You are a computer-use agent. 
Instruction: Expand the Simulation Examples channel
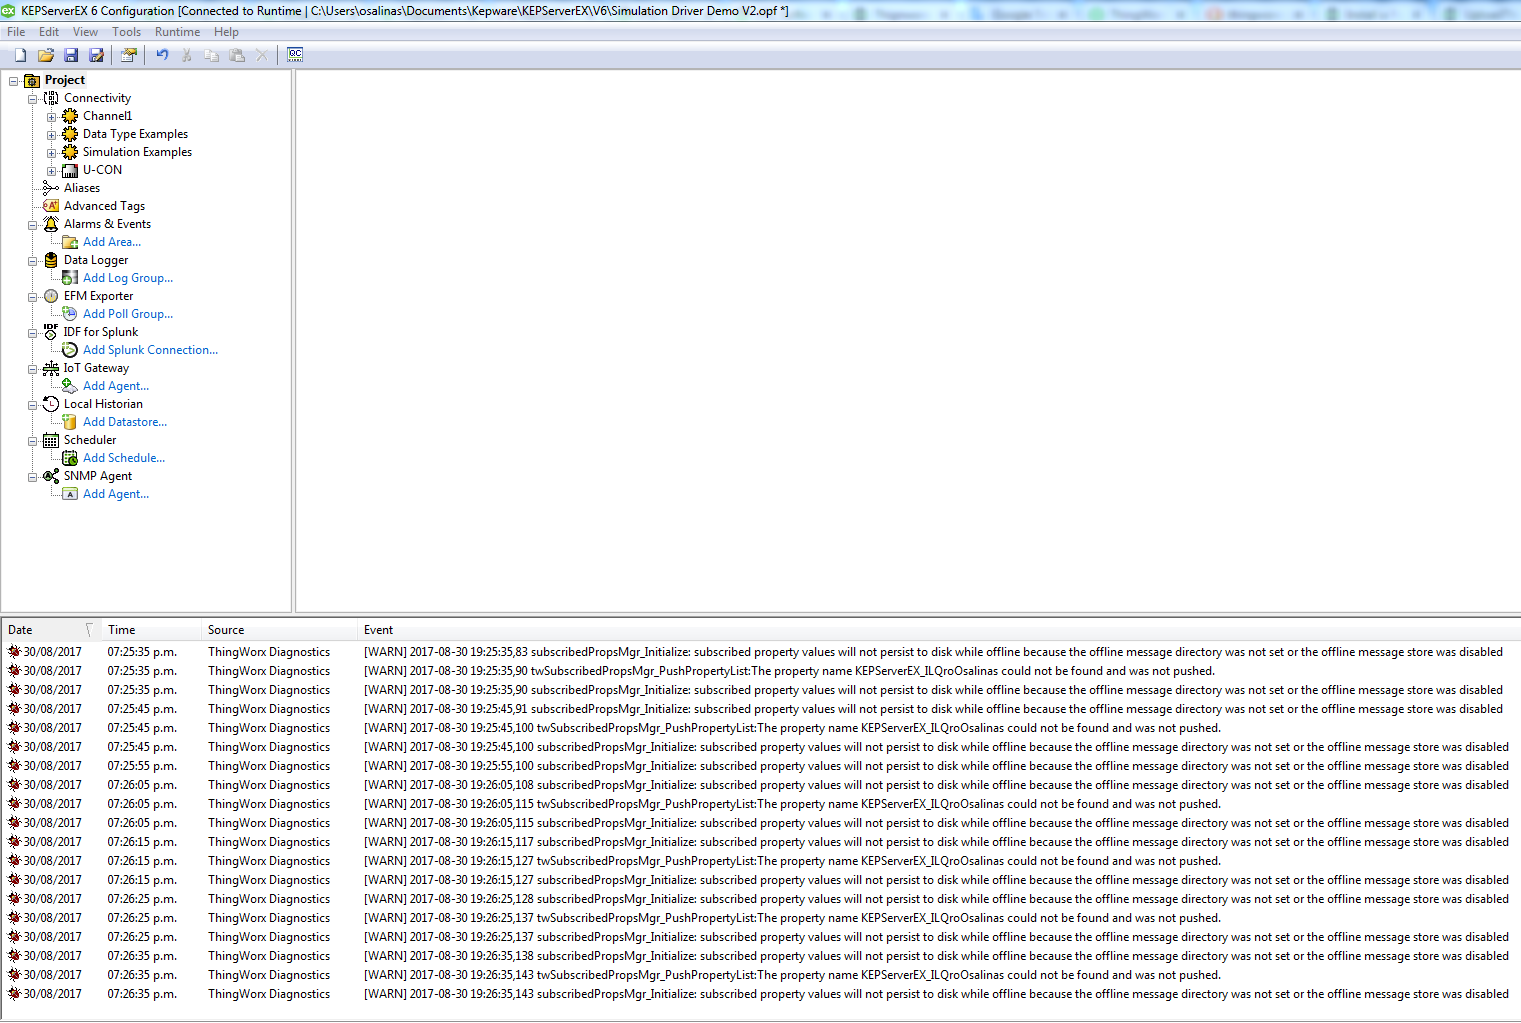click(51, 152)
